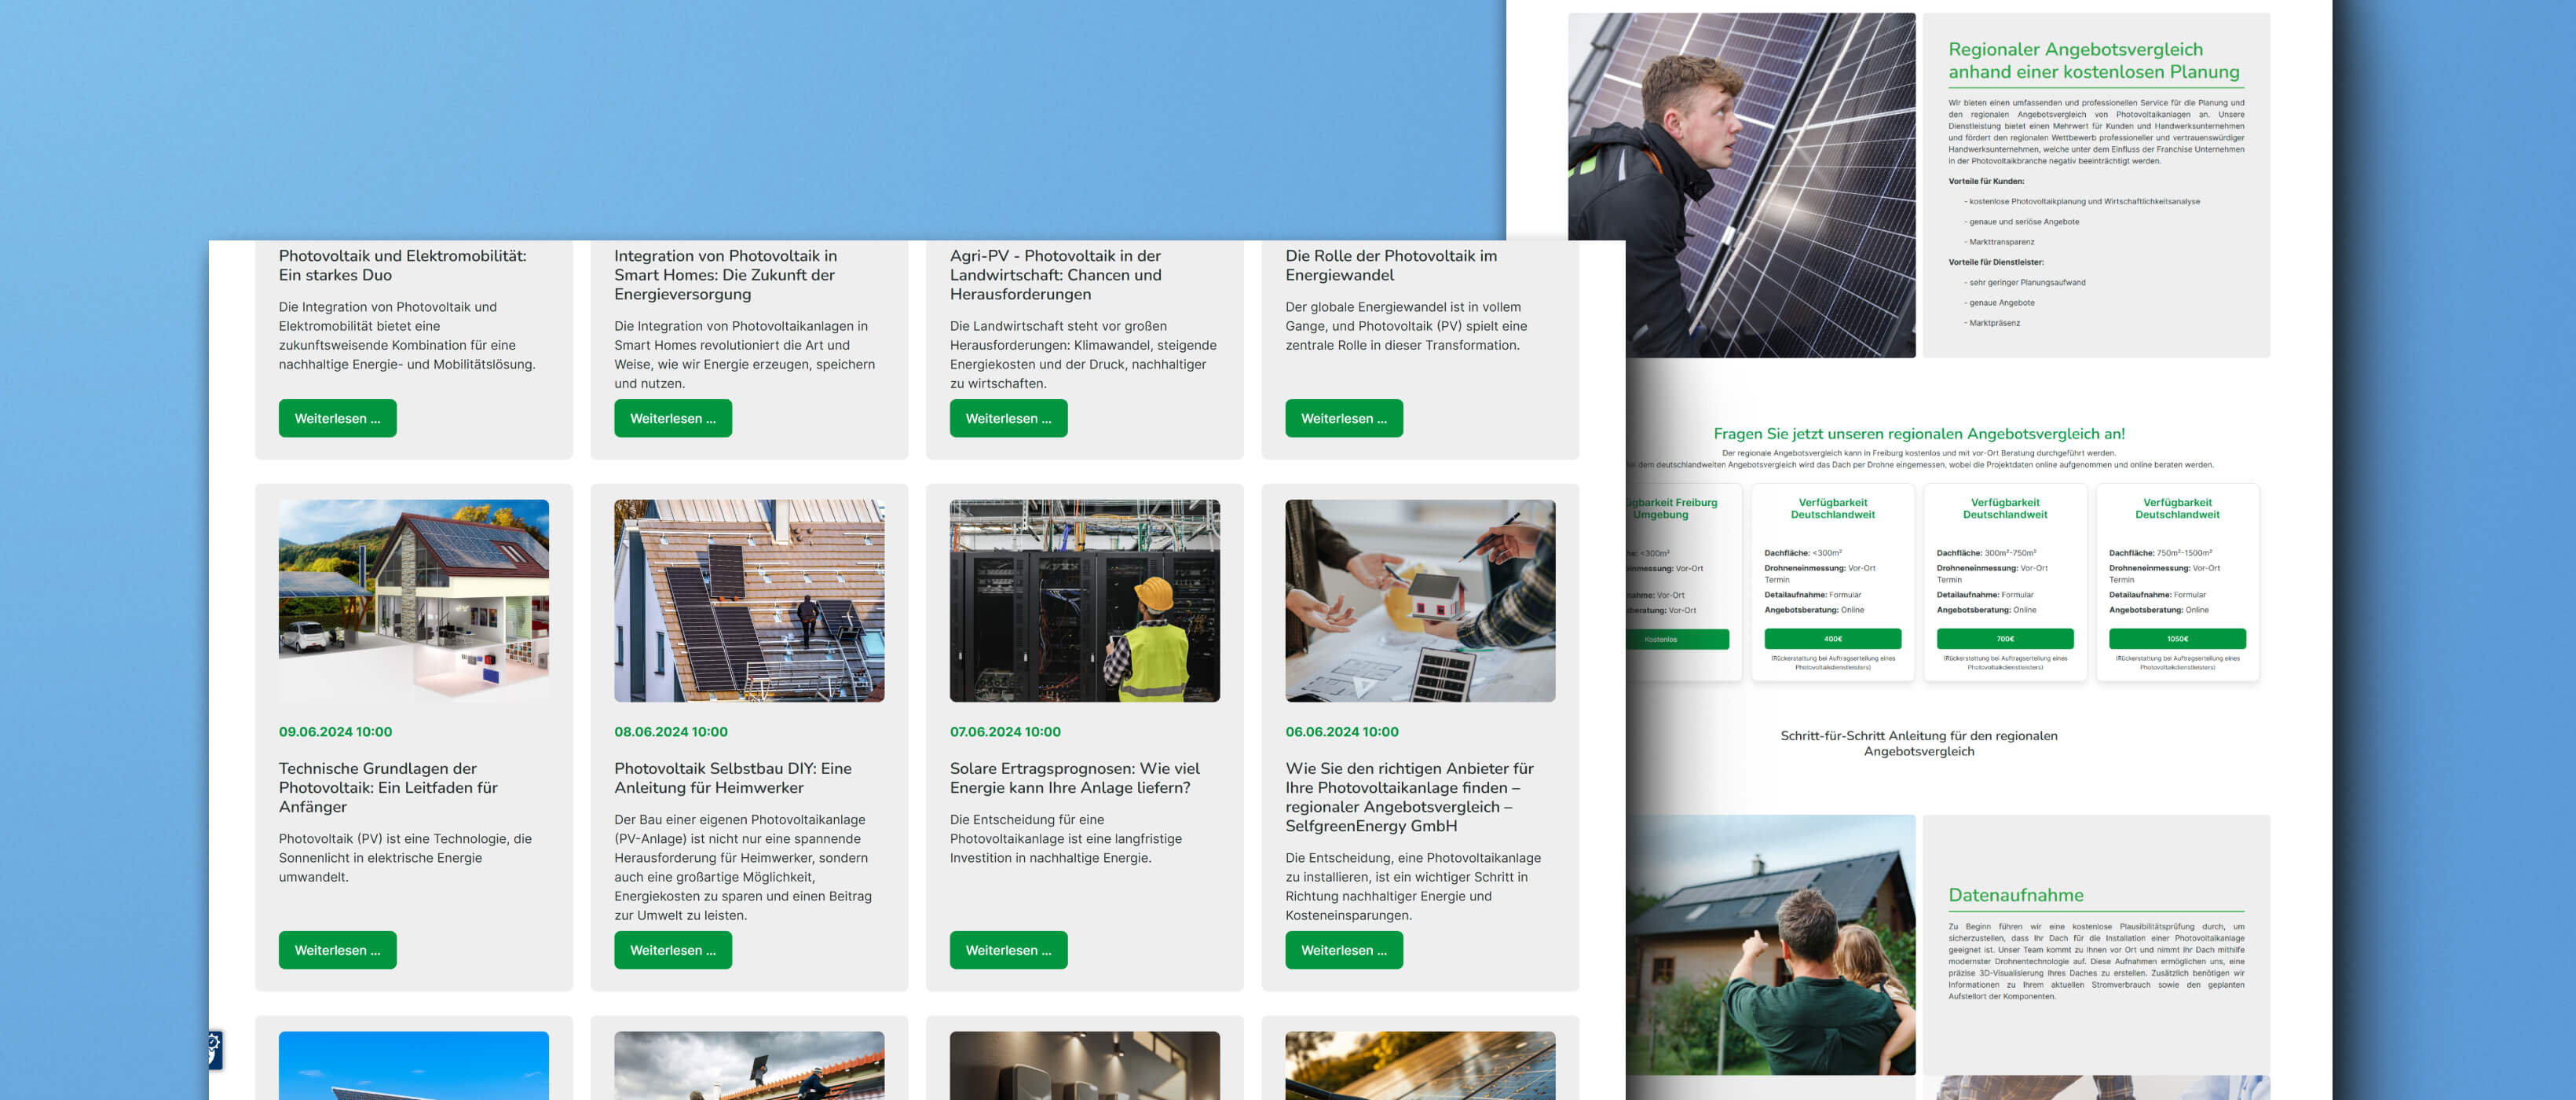Open the Photovoltaik Selbstbau DIY headline
This screenshot has width=2576, height=1100.
pos(732,777)
